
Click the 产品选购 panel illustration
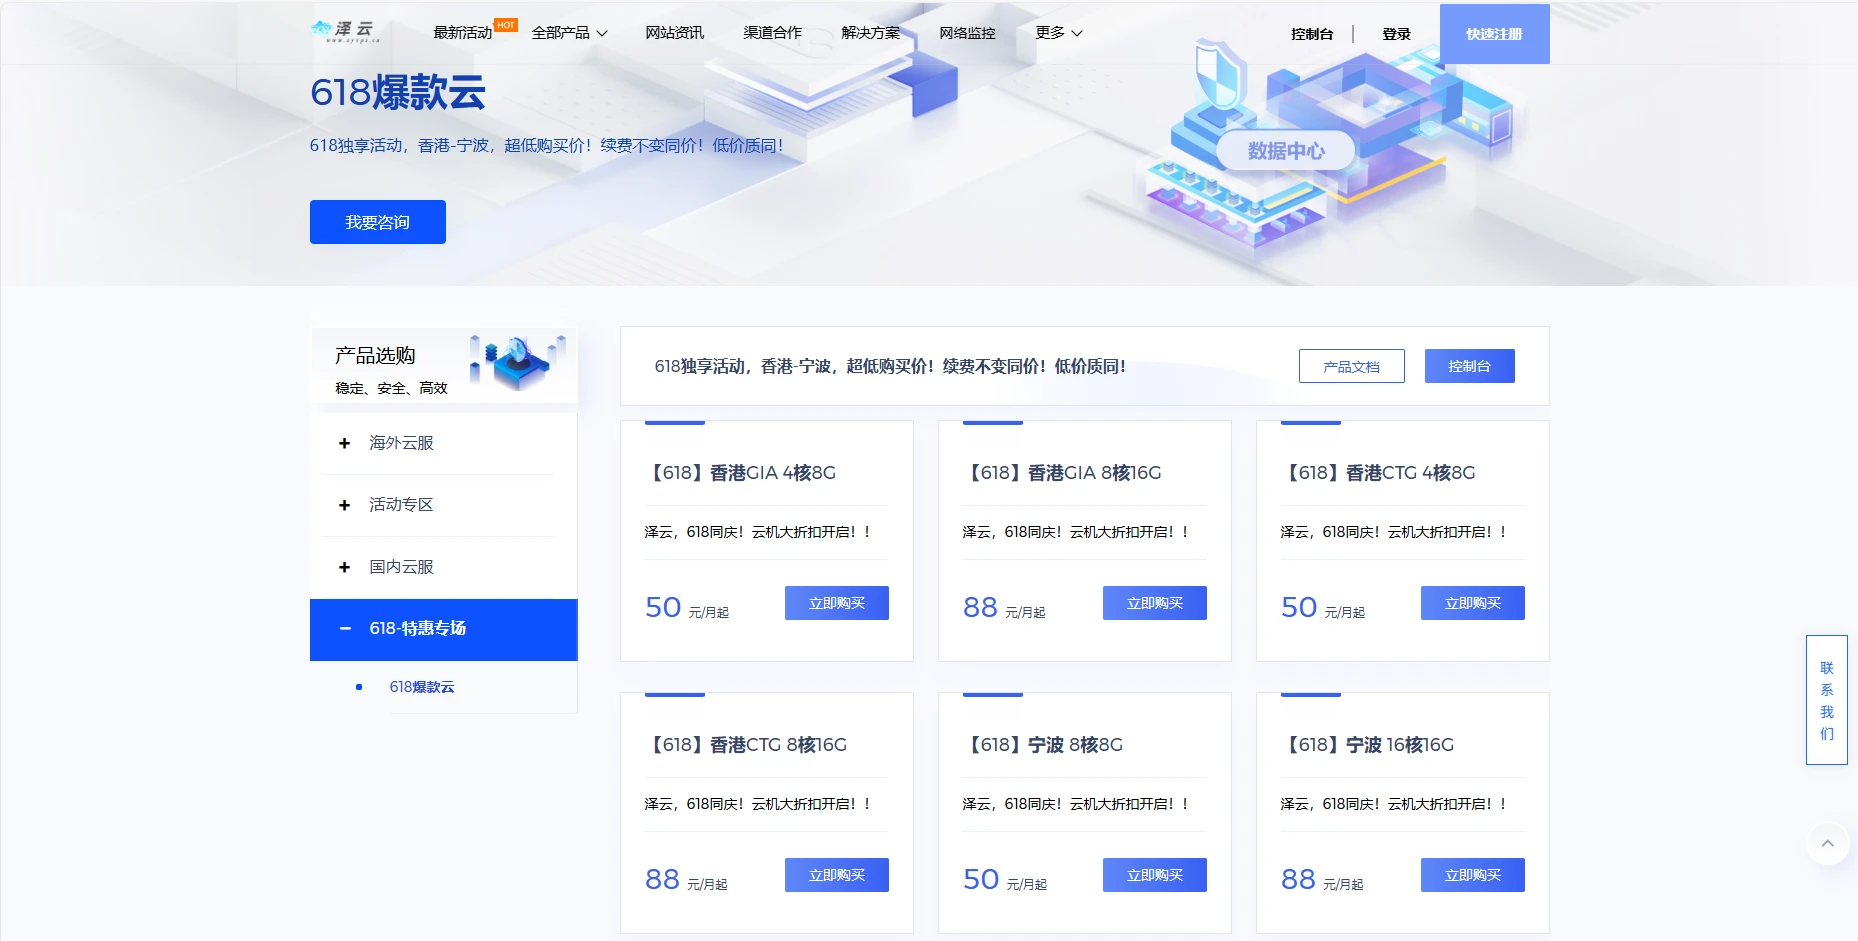(x=518, y=361)
